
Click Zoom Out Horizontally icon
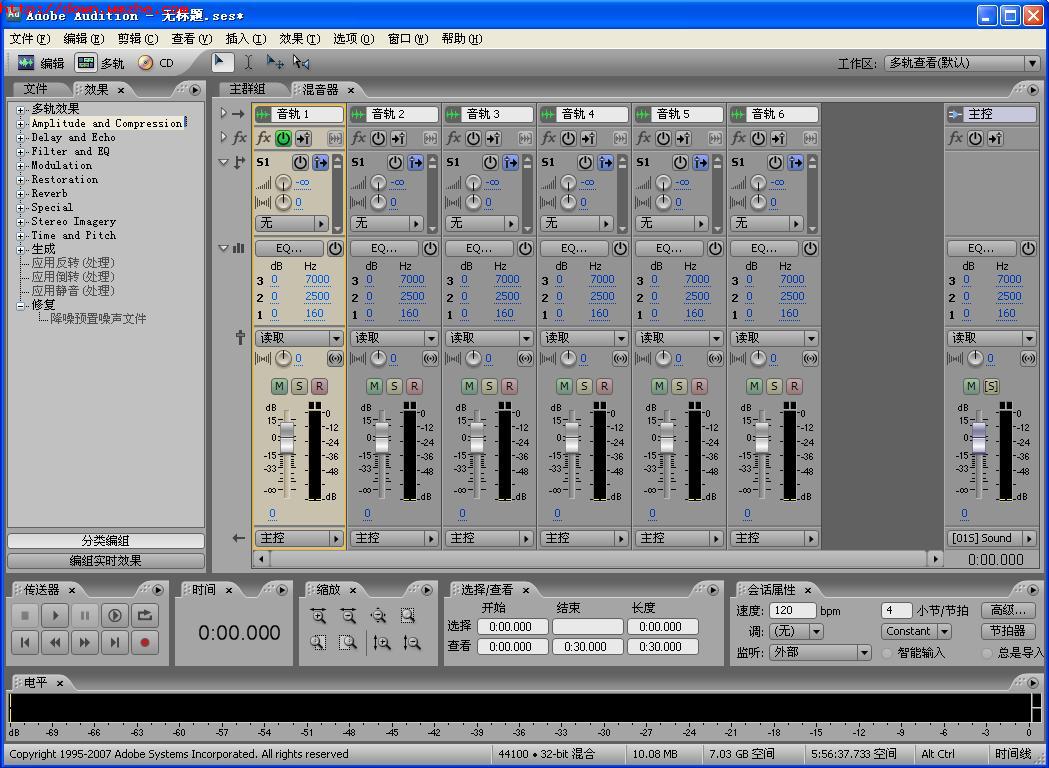click(x=349, y=615)
